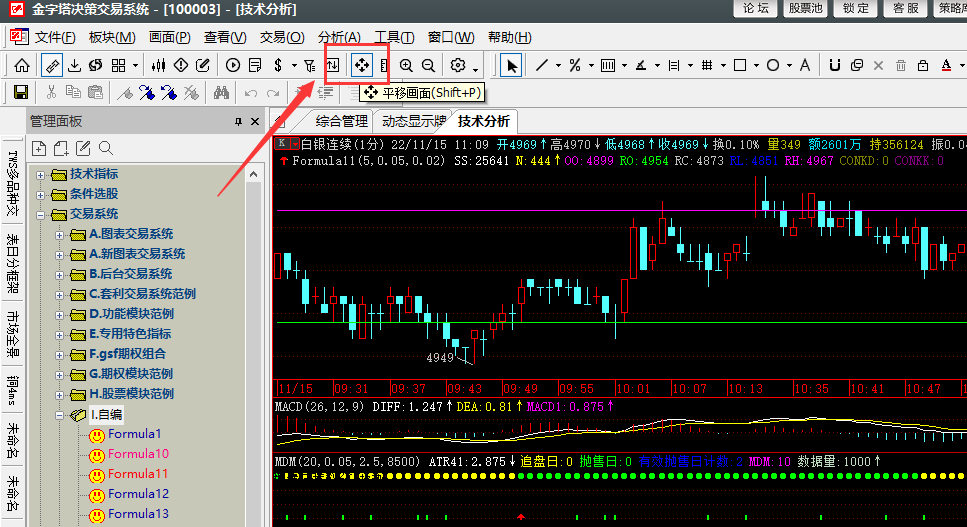Toggle the lock drawings icon
The height and width of the screenshot is (527, 967).
[922, 65]
